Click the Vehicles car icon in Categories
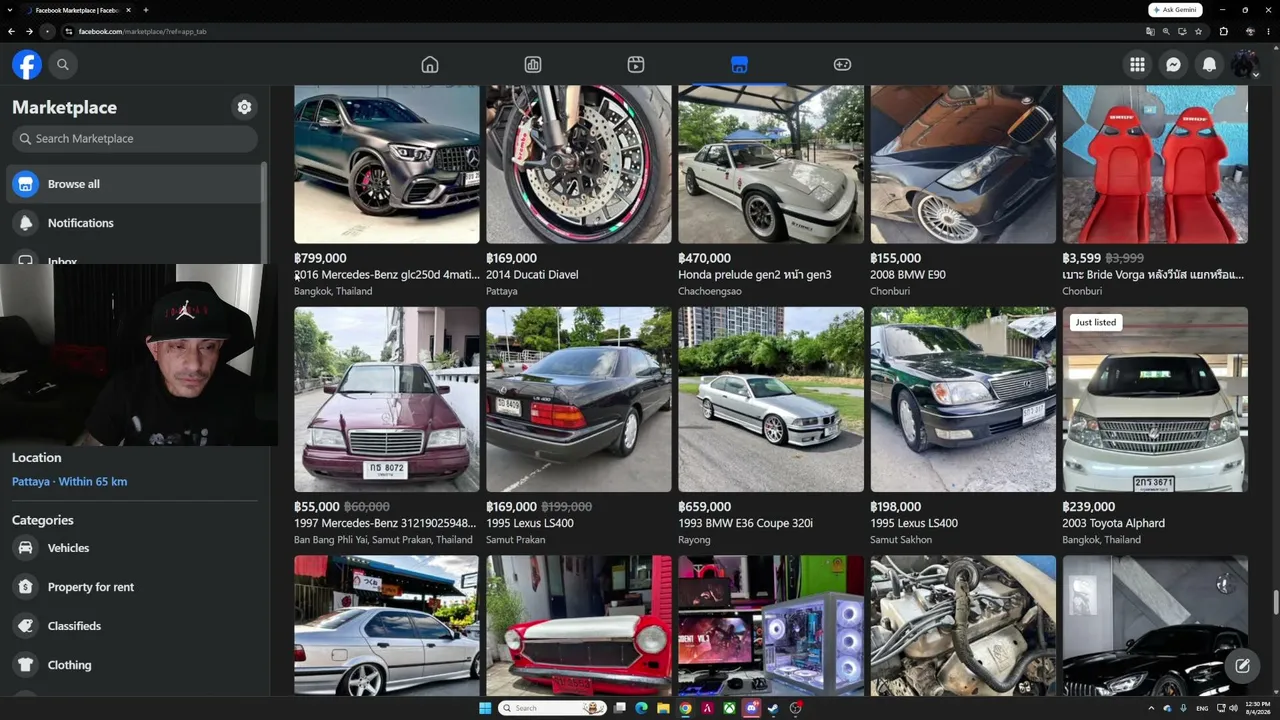Image resolution: width=1280 pixels, height=720 pixels. pos(26,548)
